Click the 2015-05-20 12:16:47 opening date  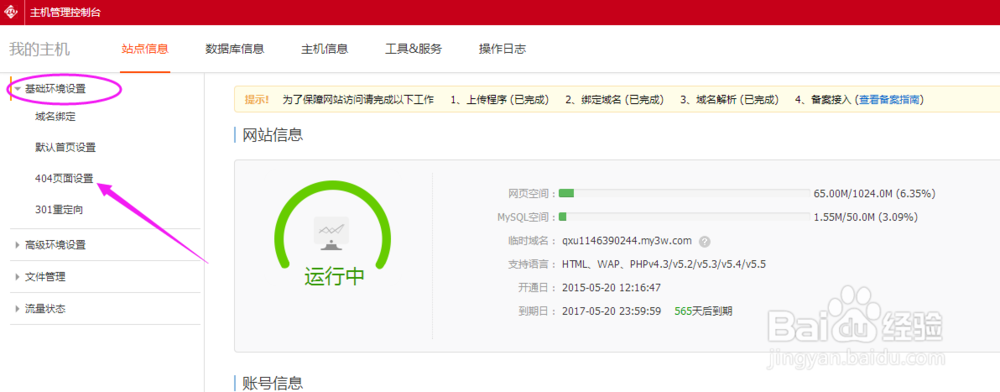pyautogui.click(x=611, y=287)
